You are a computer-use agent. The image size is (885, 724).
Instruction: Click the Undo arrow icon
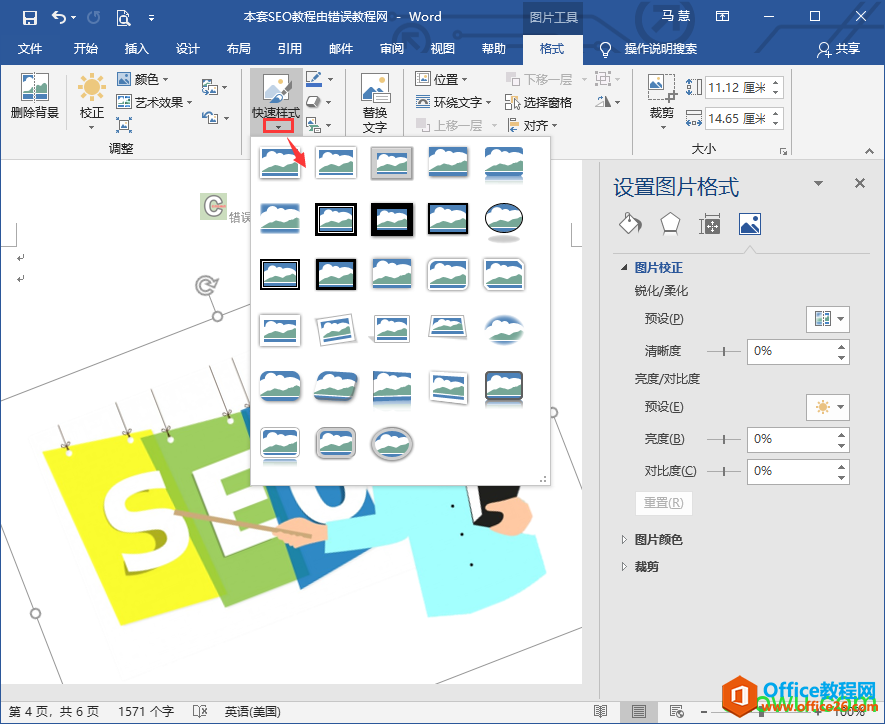pyautogui.click(x=59, y=17)
